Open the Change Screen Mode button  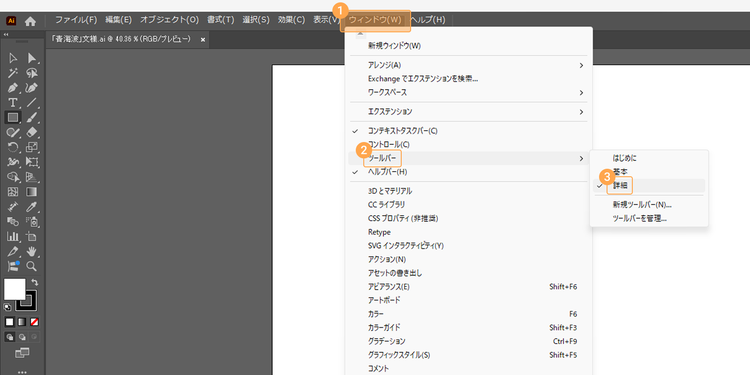coord(22,353)
